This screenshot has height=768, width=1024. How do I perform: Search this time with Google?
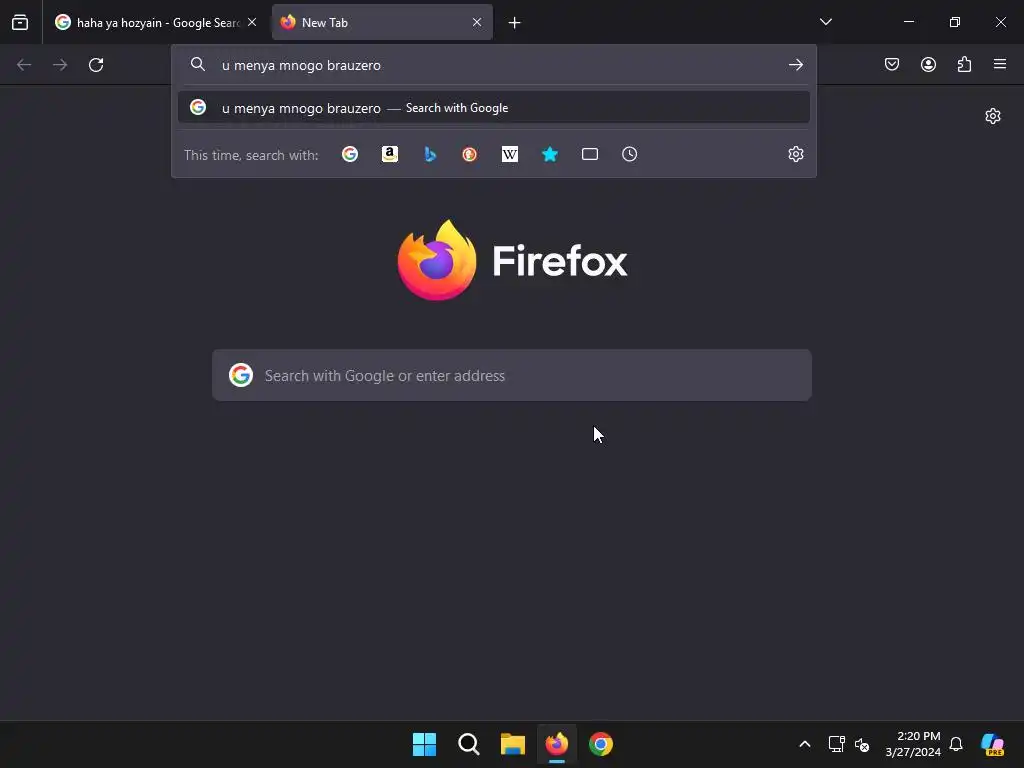click(350, 154)
